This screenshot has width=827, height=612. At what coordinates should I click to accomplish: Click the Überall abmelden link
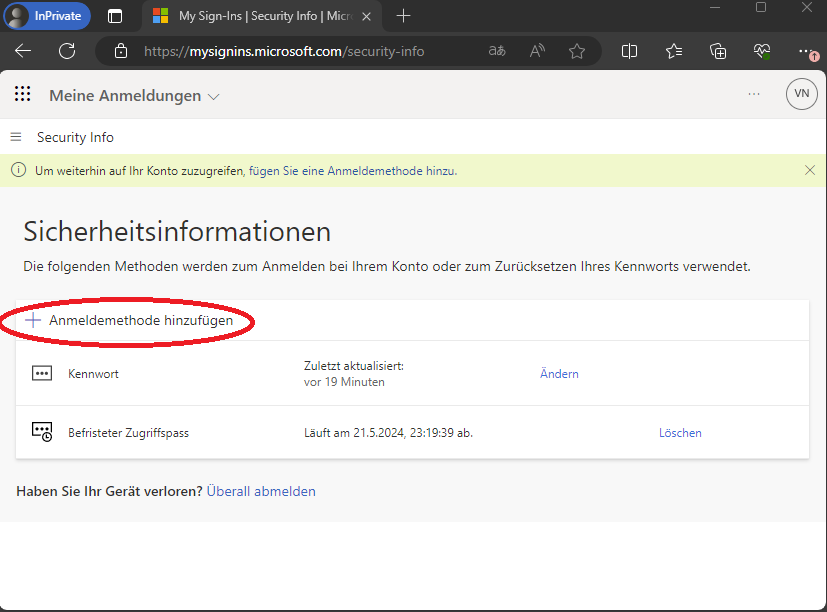click(261, 491)
